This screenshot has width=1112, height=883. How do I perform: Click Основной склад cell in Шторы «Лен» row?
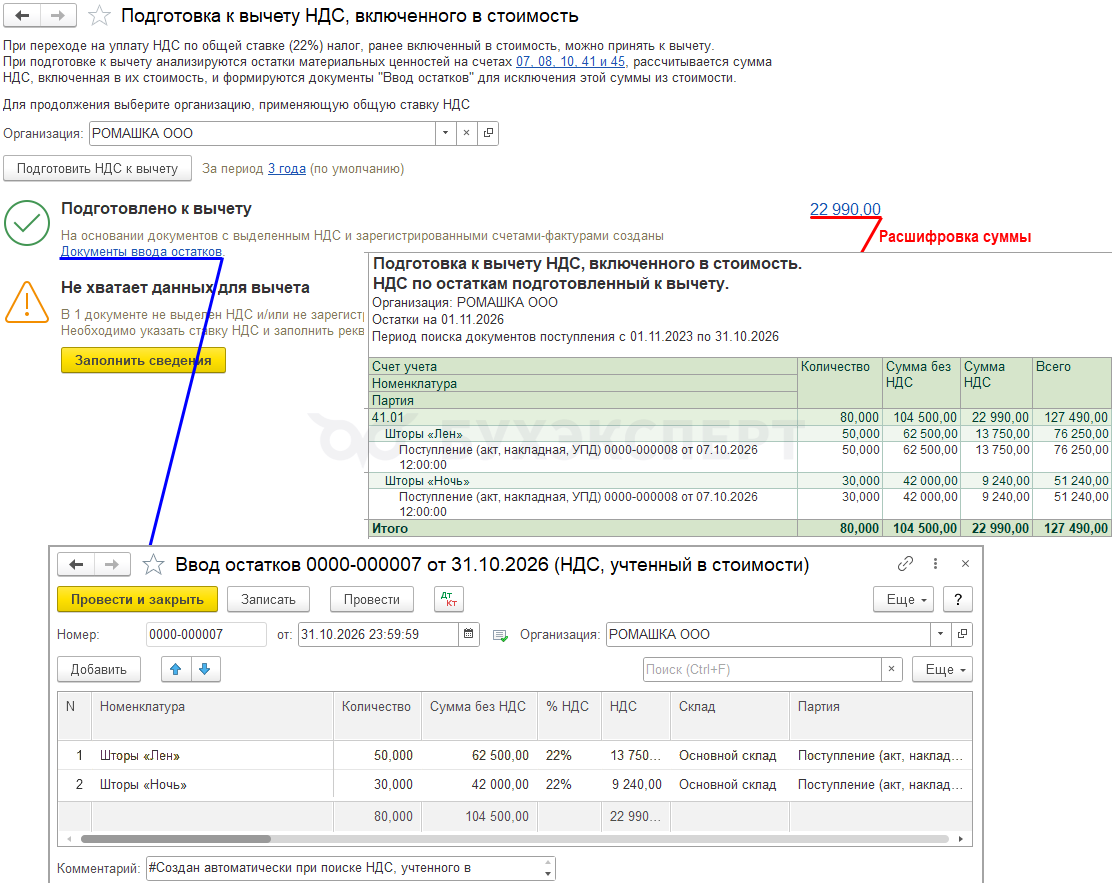pos(730,755)
